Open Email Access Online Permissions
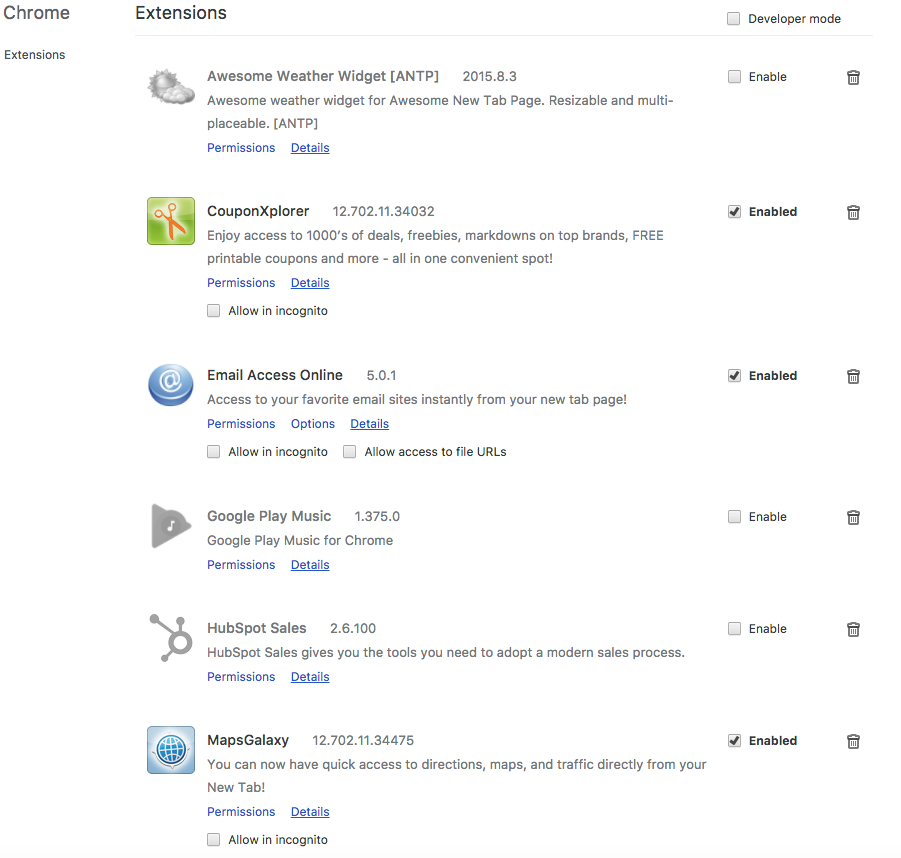This screenshot has height=858, width=901. [241, 424]
